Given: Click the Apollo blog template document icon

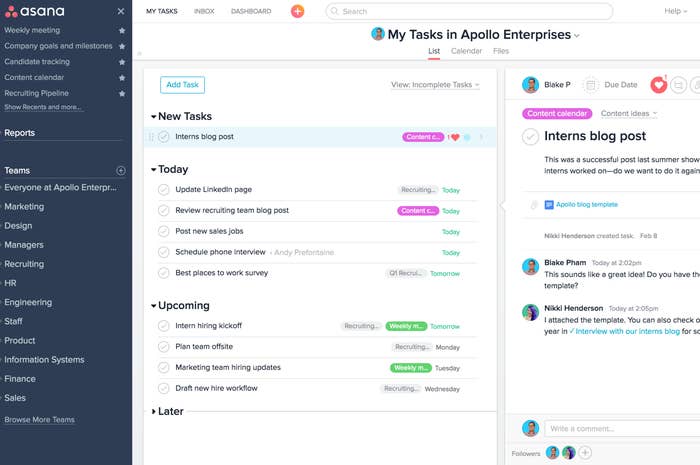Looking at the screenshot, I should 549,205.
